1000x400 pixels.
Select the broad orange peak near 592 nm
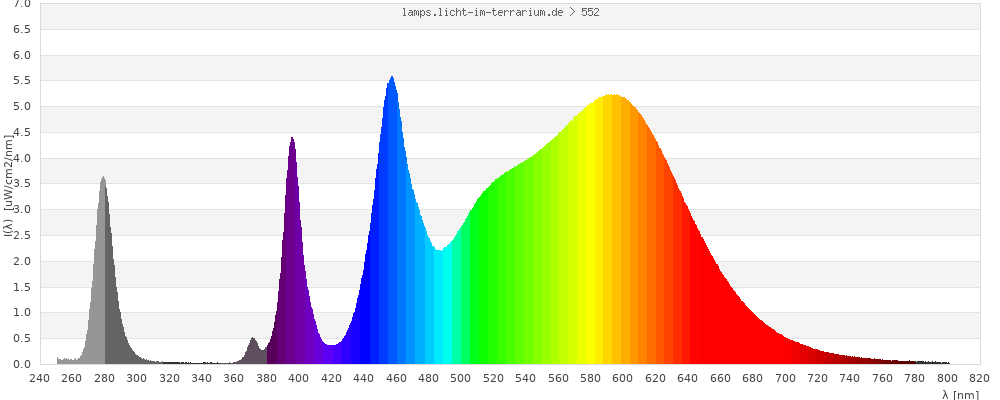(612, 97)
